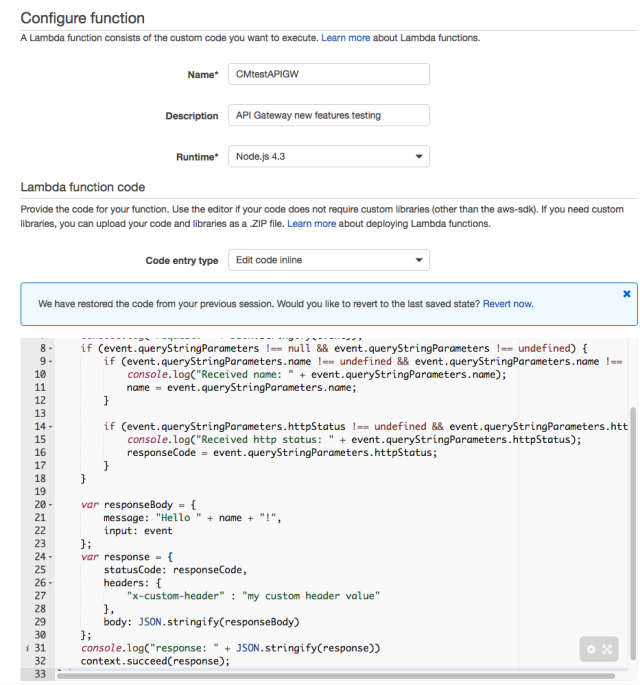Click the editor horizontal scrollbar
Viewport: 640px width, 685px height.
tap(336, 676)
